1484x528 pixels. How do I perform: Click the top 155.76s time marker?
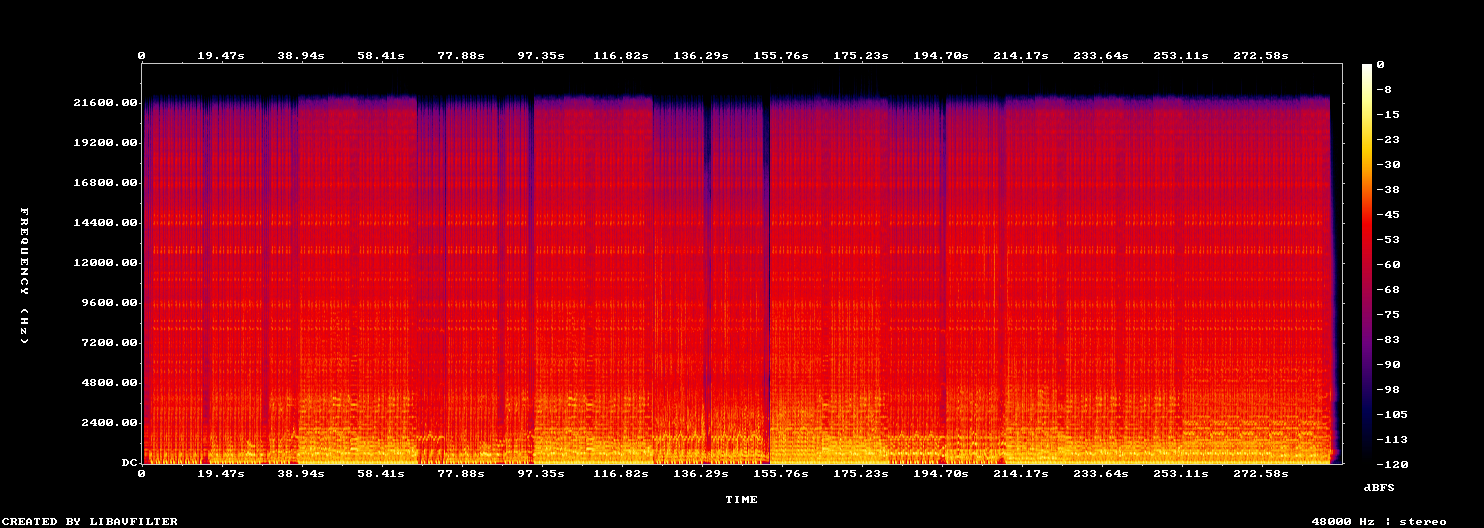click(781, 55)
